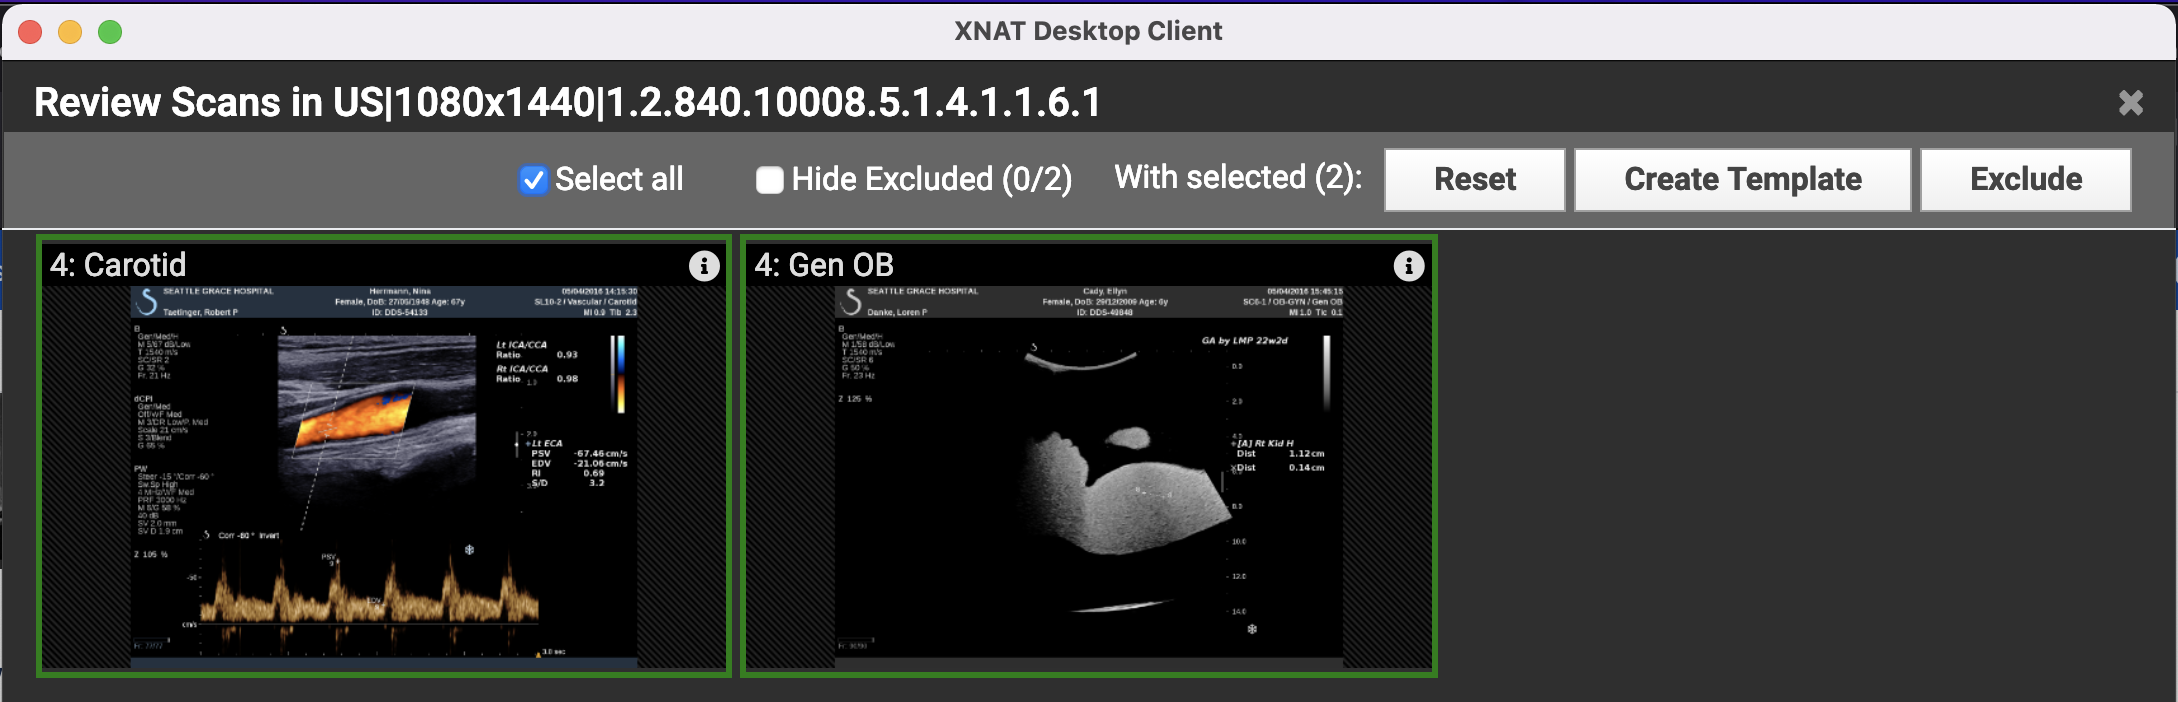
Task: Click the Doppler color scale bar in Carotid
Action: (x=620, y=374)
